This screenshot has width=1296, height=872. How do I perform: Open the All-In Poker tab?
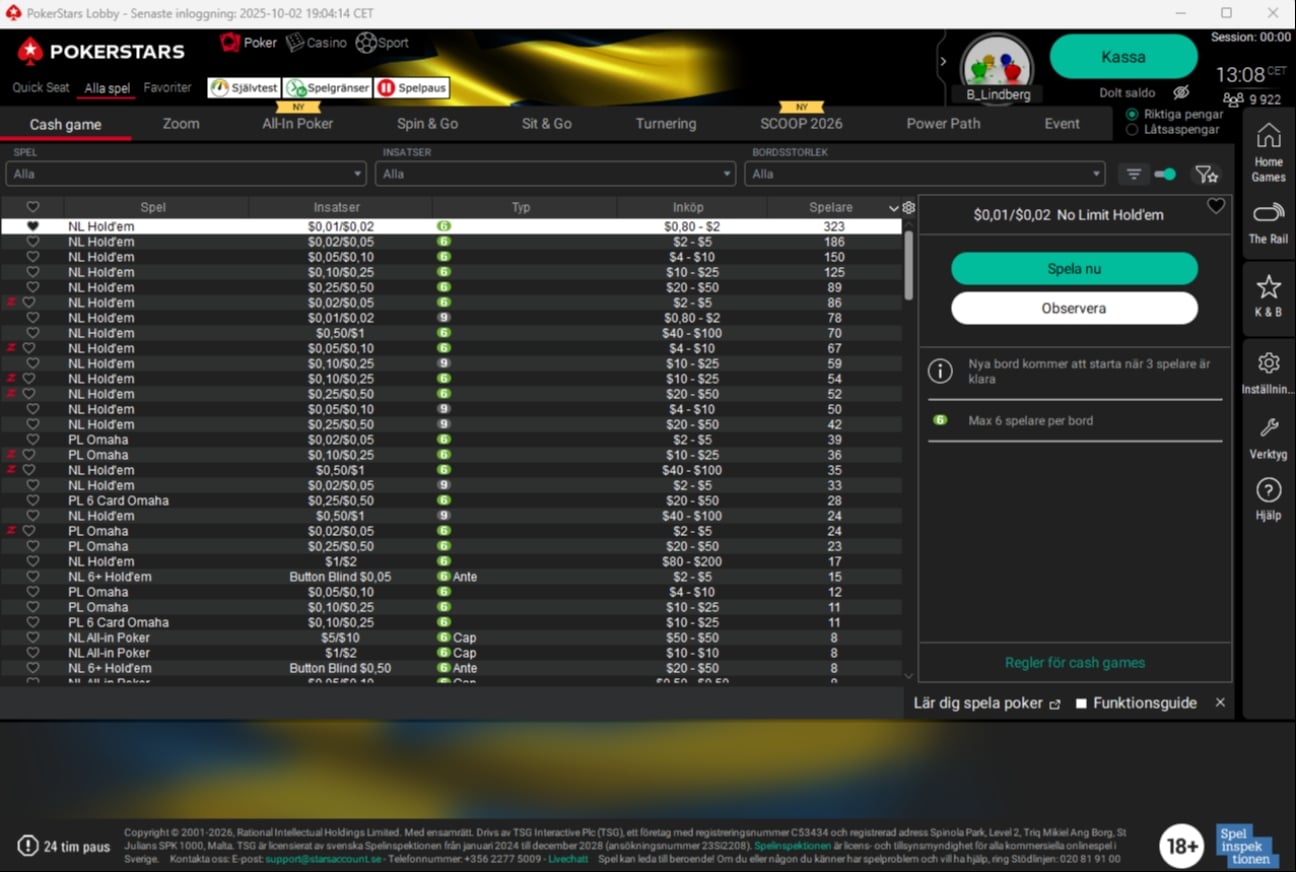298,124
